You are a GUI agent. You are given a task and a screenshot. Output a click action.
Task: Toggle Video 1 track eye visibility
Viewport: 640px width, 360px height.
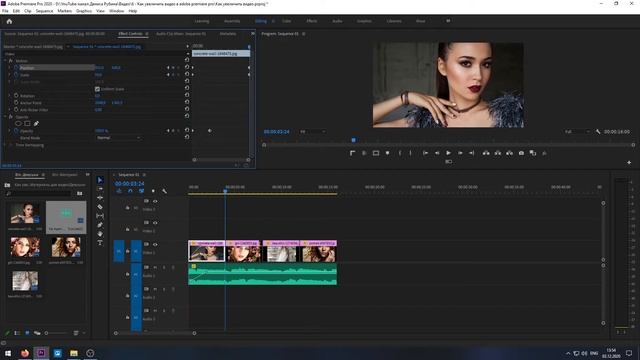click(155, 244)
